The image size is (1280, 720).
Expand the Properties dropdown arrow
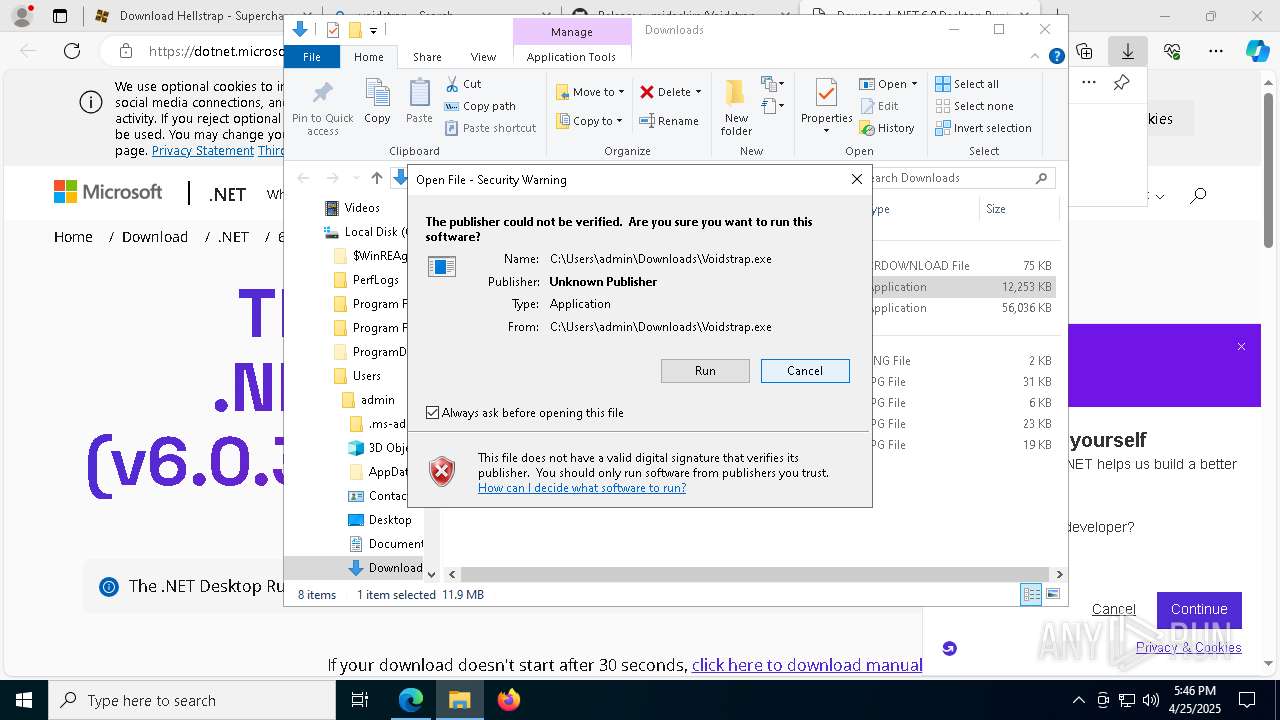(x=826, y=131)
